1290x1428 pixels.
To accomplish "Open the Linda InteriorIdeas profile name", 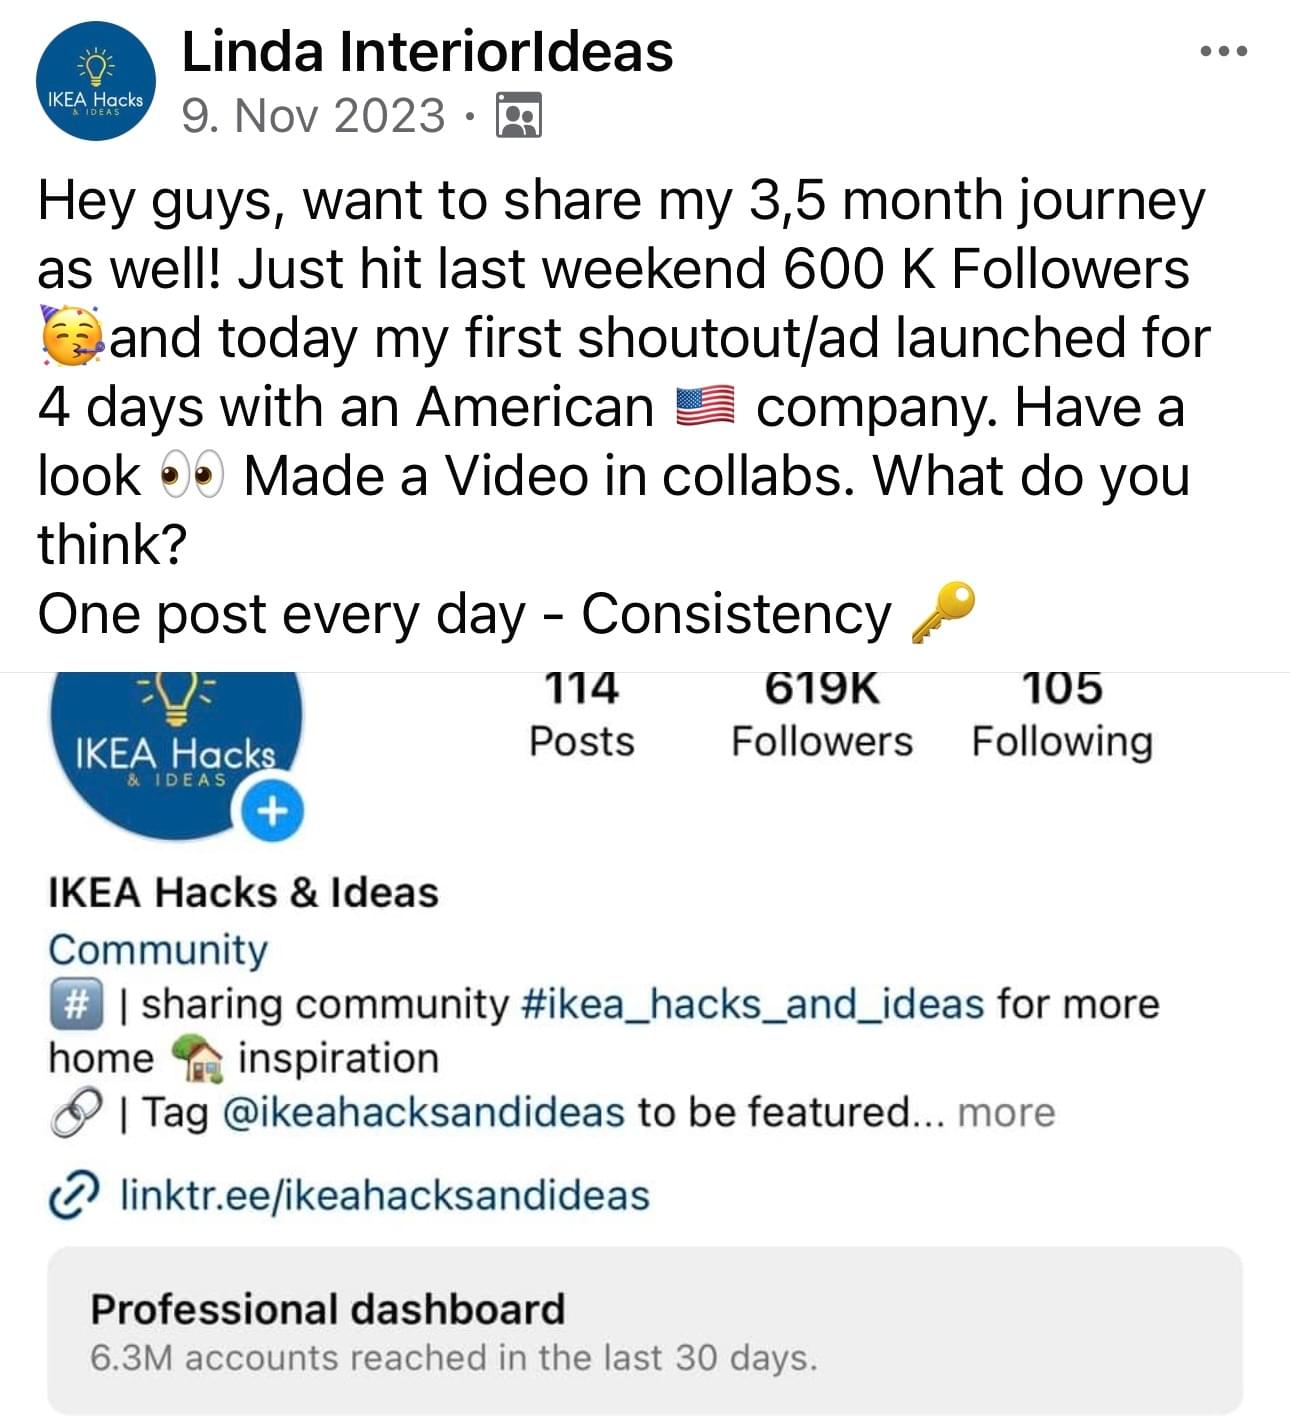I will pos(427,52).
